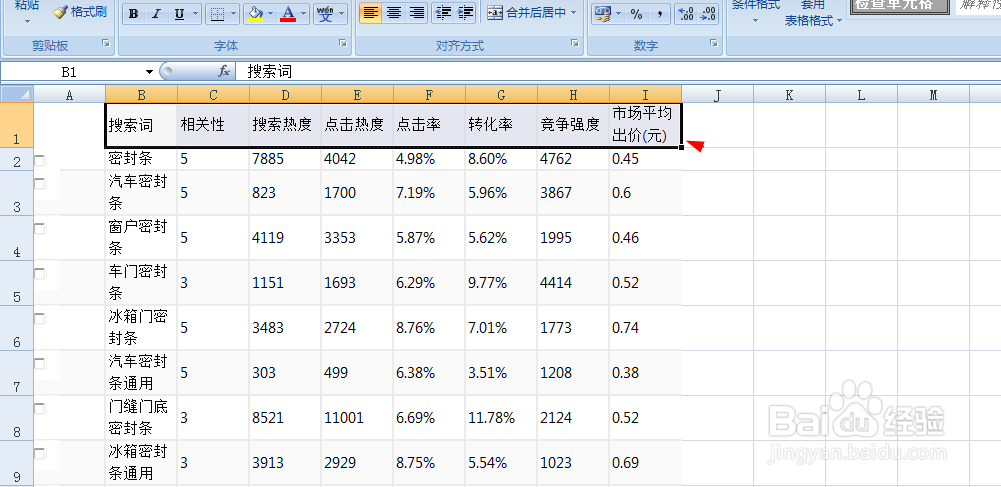Screen dimensions: 1001x487
Task: Click the fx insert function icon
Action: [x=224, y=71]
